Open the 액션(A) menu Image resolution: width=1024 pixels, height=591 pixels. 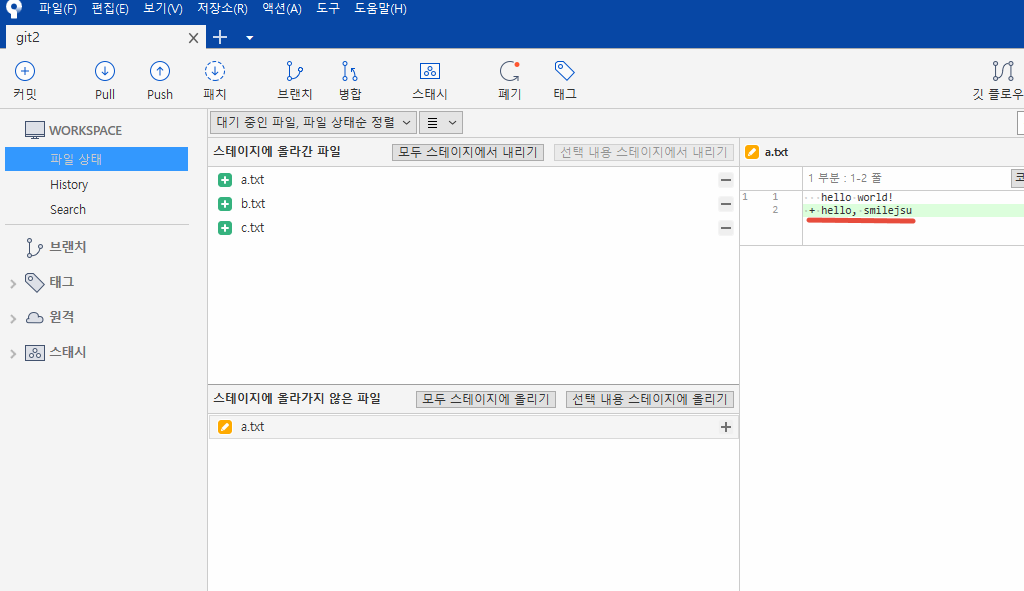click(x=281, y=8)
